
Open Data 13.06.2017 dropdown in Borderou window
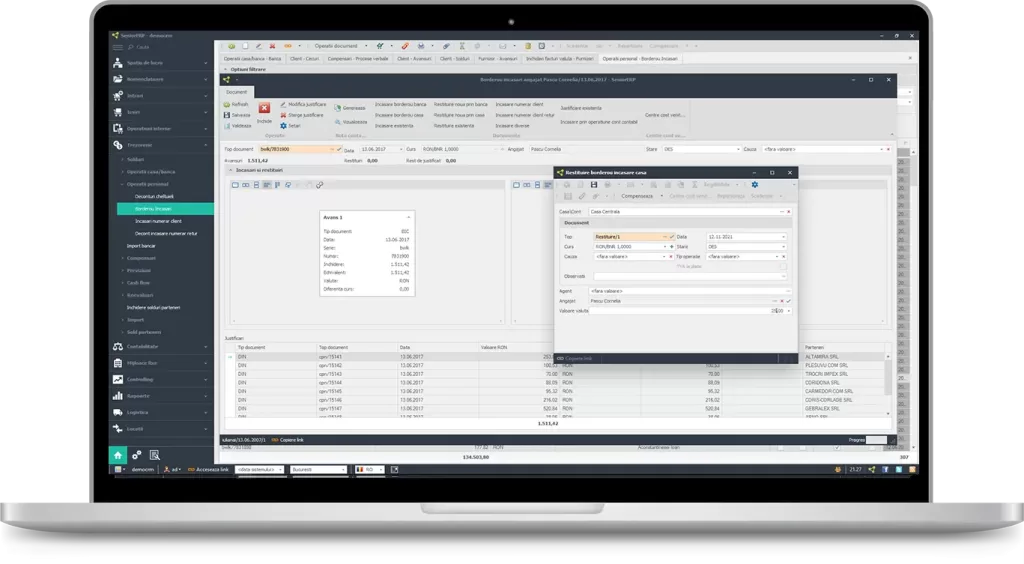coord(401,149)
